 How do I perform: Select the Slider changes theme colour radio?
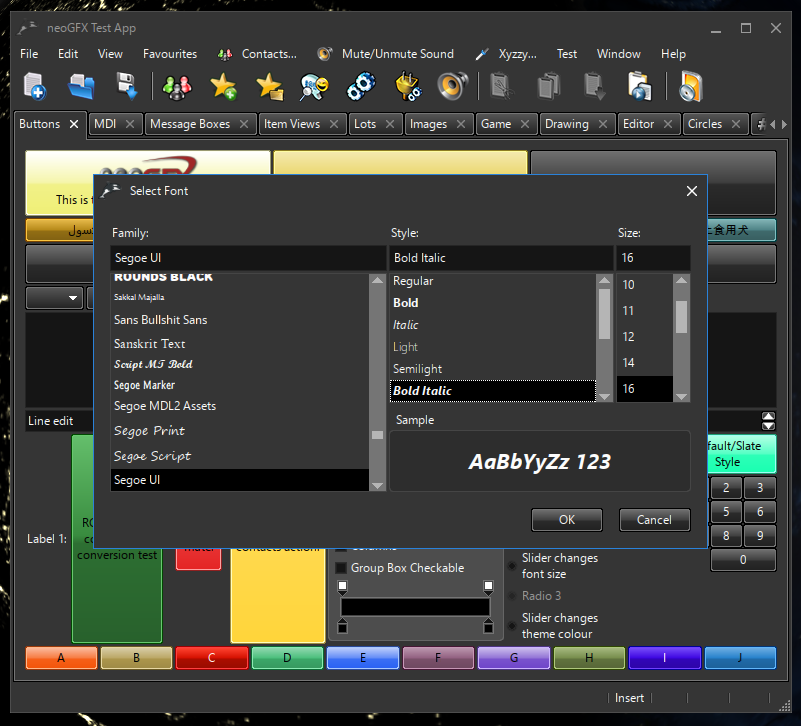(x=513, y=627)
